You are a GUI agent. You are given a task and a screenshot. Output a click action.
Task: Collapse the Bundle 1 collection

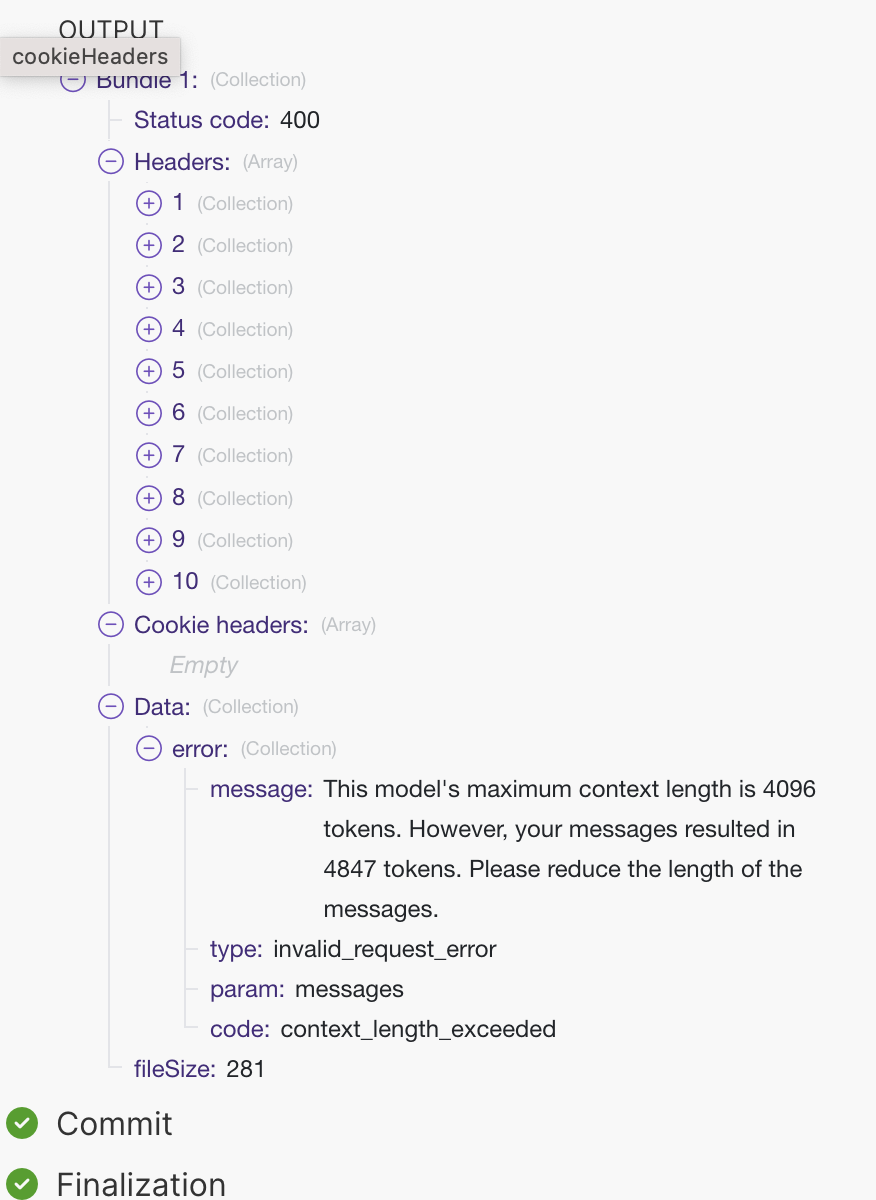pyautogui.click(x=73, y=81)
